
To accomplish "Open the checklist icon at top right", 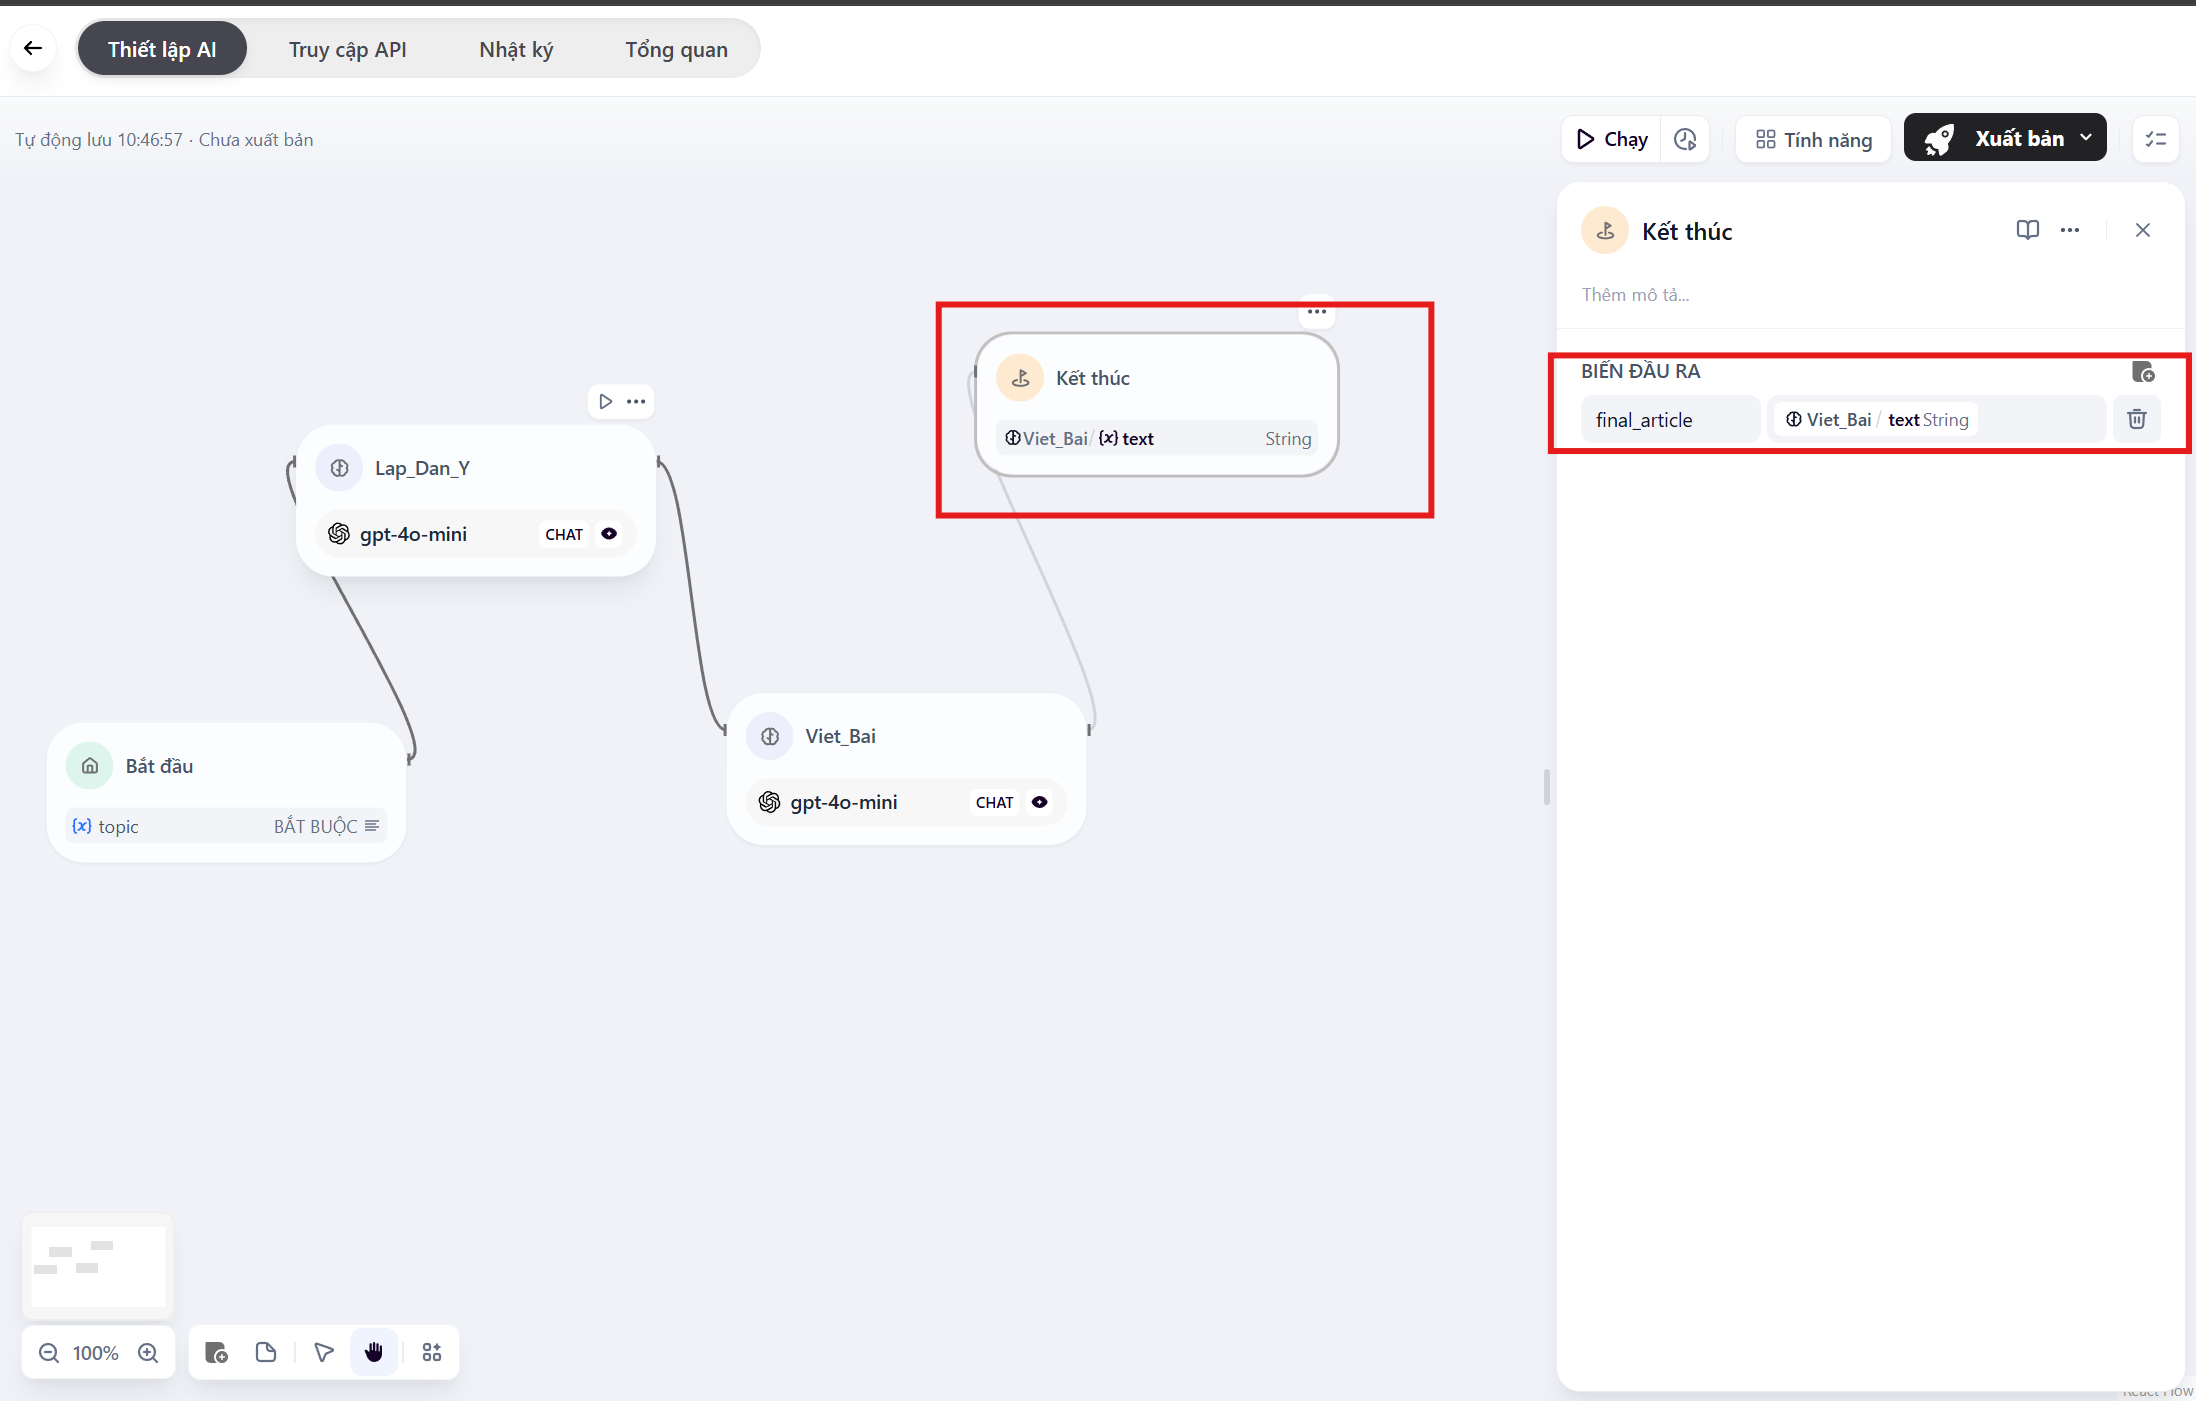I will 2155,139.
